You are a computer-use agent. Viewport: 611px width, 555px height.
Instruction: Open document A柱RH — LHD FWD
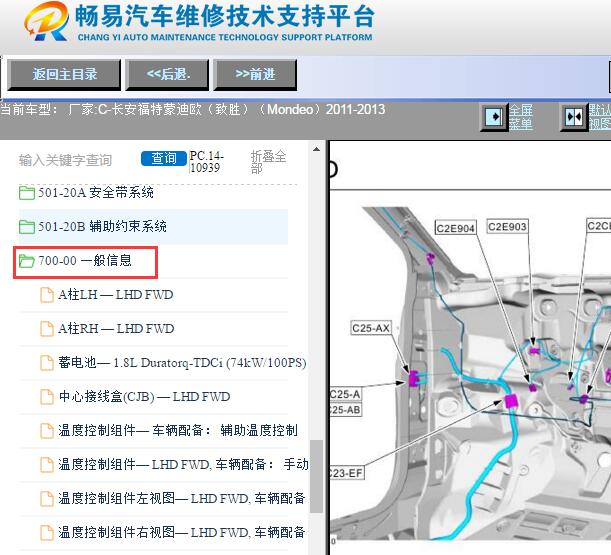pos(116,329)
